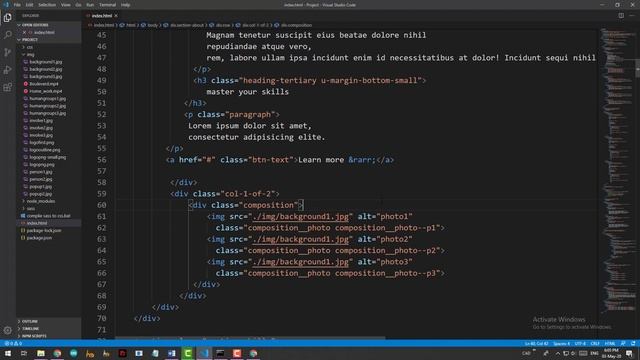Open person1.jpg in file tree

[x=40, y=172]
